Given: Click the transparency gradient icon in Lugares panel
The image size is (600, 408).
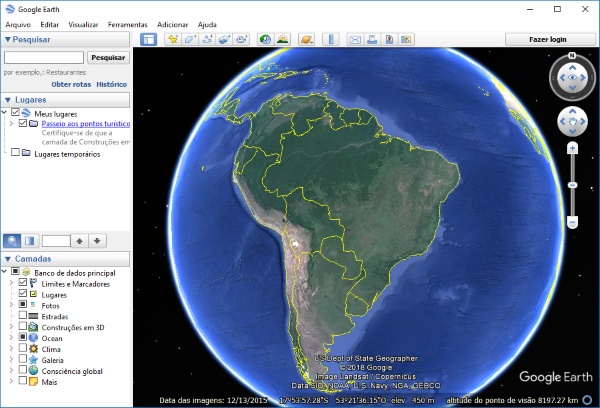Looking at the screenshot, I should point(29,241).
